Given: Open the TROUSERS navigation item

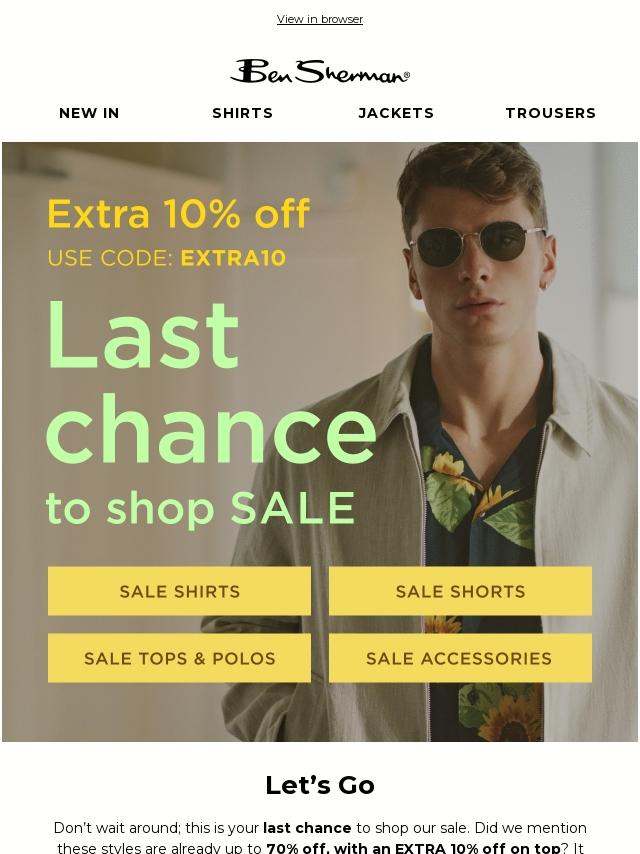Looking at the screenshot, I should coord(551,113).
